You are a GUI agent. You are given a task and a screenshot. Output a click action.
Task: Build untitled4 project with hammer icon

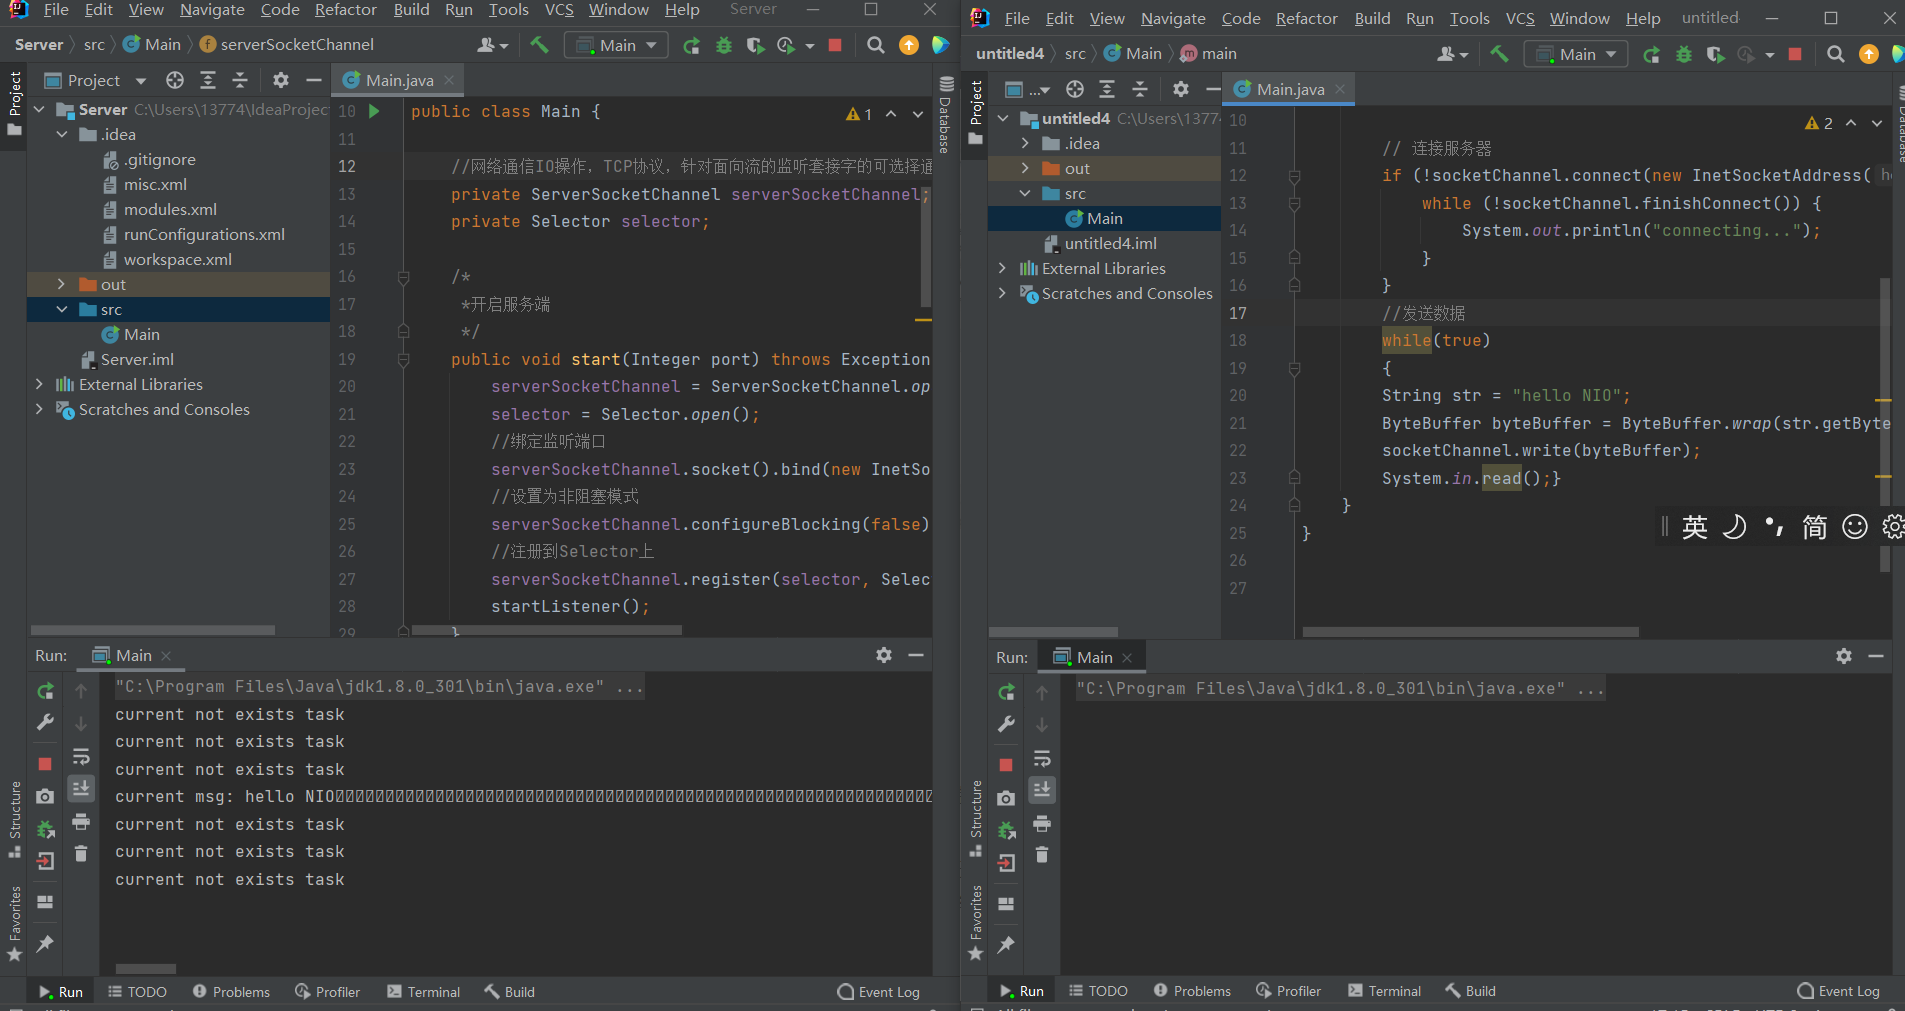[x=1499, y=54]
